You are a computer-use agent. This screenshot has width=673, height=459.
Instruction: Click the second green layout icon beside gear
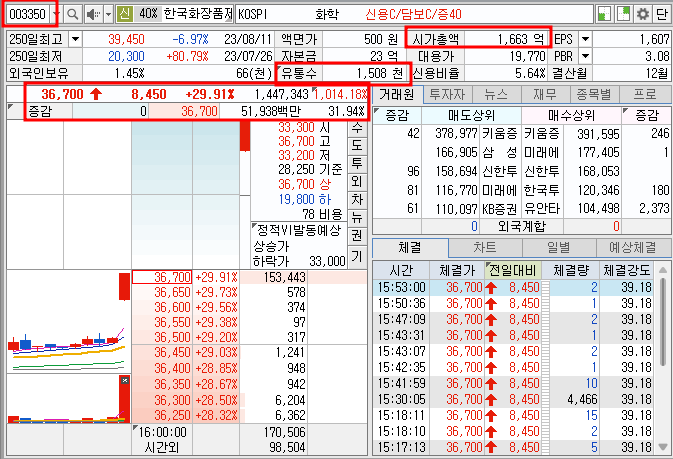click(623, 14)
